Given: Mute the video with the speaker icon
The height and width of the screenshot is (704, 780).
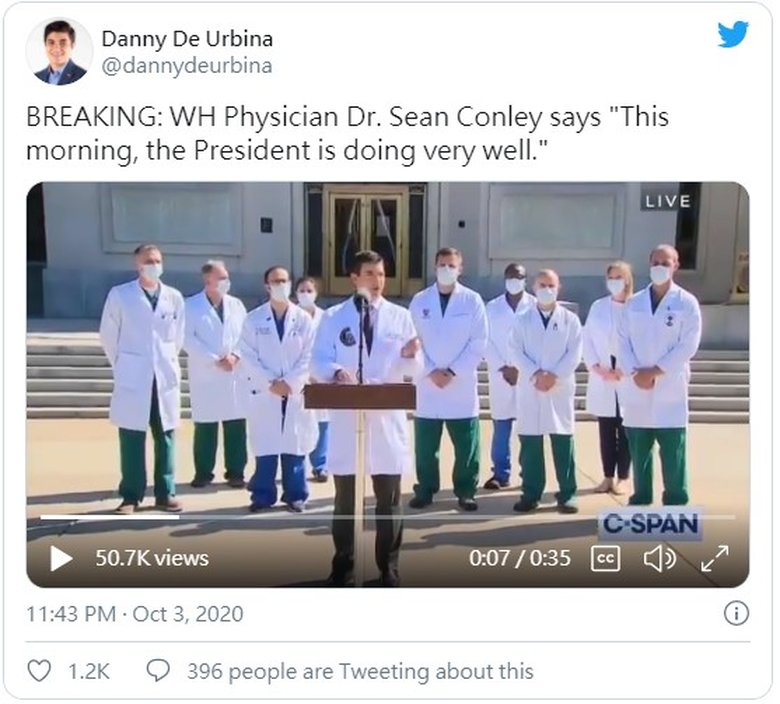Looking at the screenshot, I should coord(660,558).
